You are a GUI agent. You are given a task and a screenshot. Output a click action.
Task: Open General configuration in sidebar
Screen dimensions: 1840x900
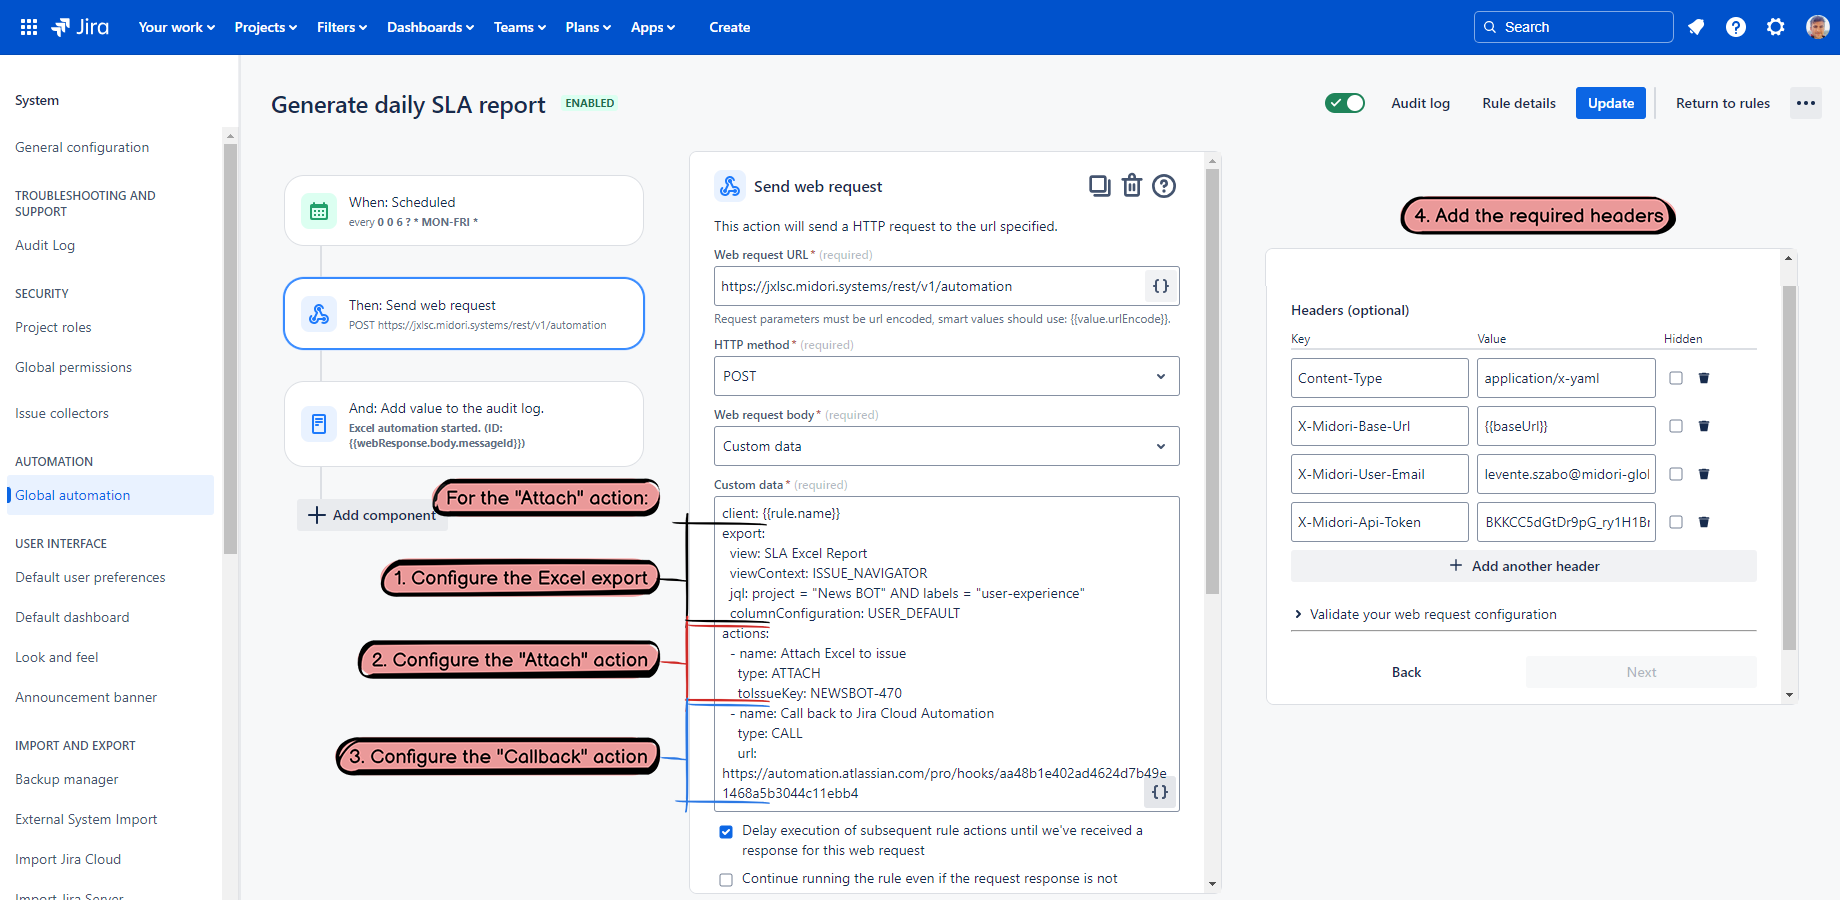point(82,147)
